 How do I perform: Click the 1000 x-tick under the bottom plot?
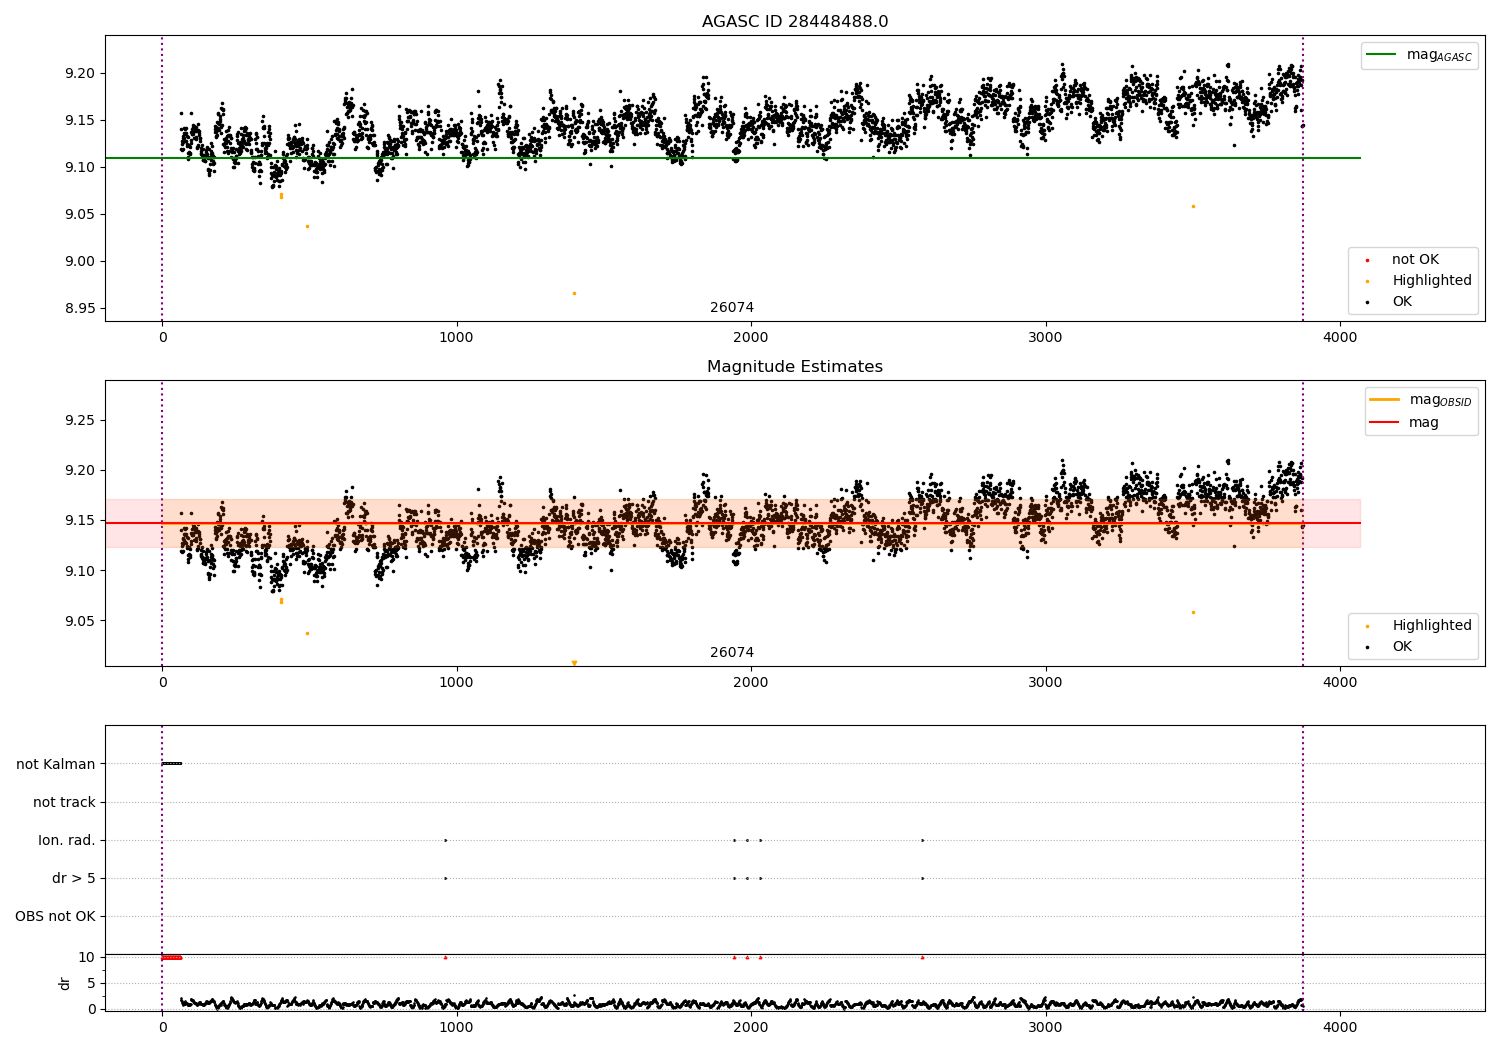(457, 1027)
